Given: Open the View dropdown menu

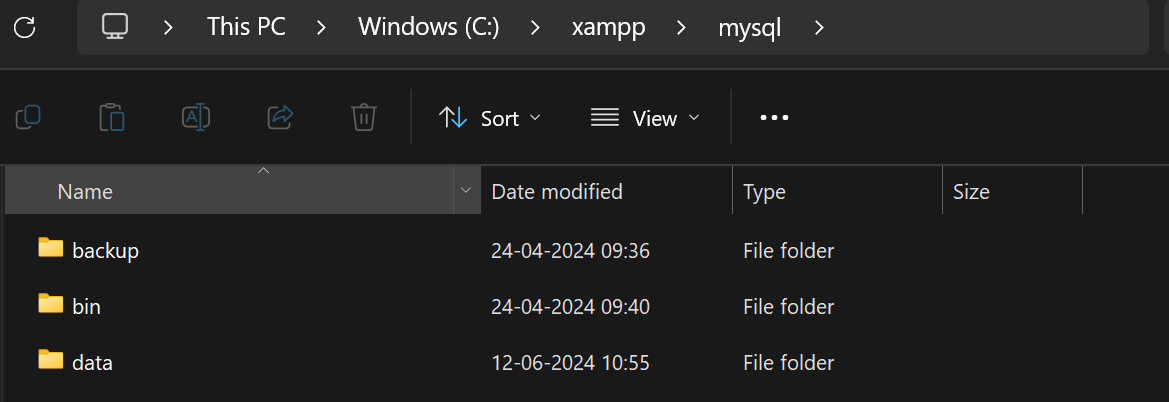Looking at the screenshot, I should 646,118.
